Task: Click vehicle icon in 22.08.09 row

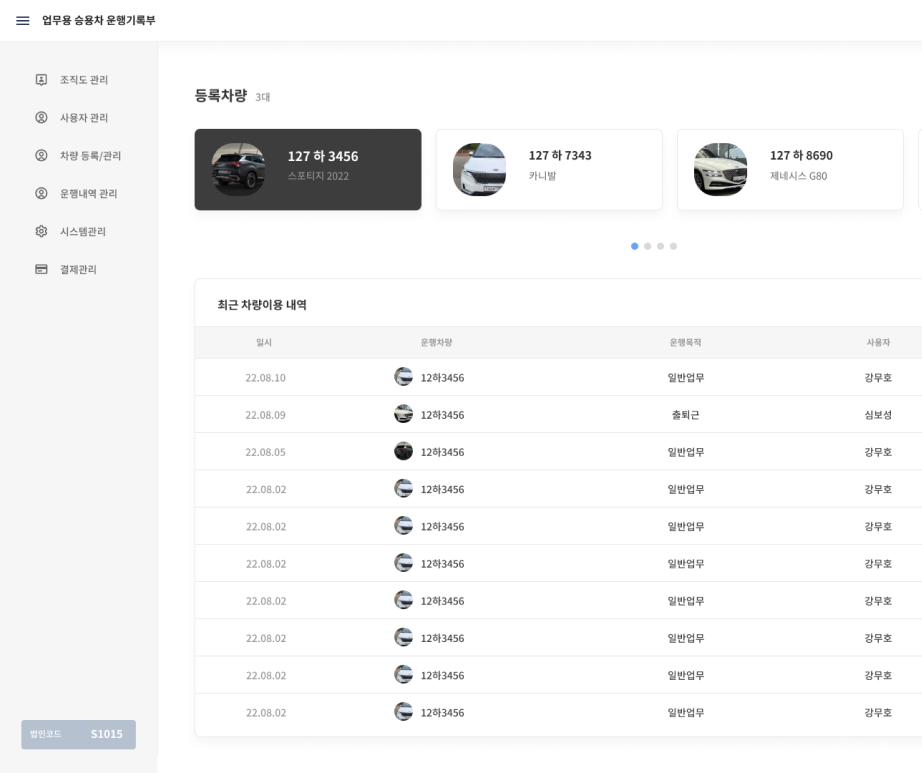Action: (403, 414)
